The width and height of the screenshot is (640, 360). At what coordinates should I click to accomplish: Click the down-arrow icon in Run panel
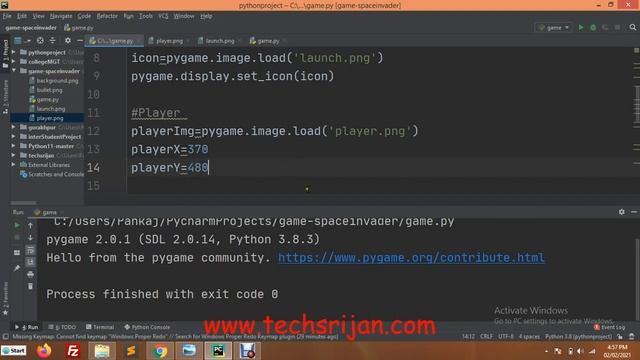click(30, 238)
